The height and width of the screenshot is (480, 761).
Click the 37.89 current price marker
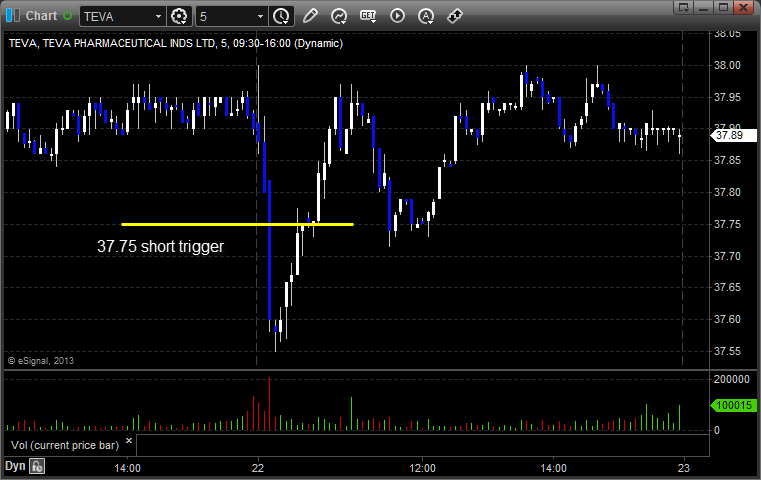733,135
